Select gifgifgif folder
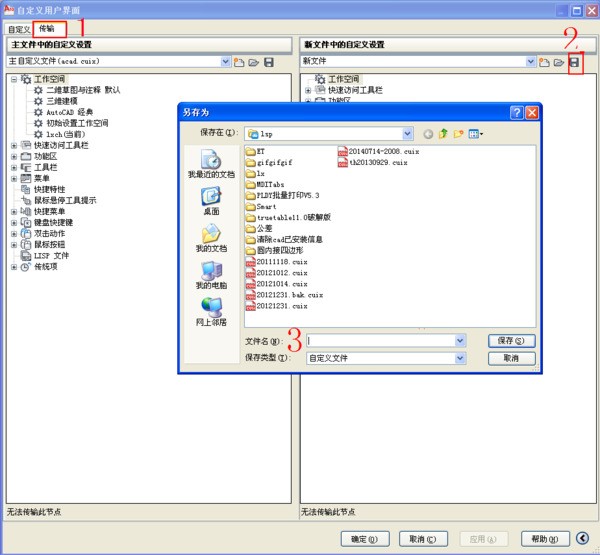 click(x=269, y=163)
